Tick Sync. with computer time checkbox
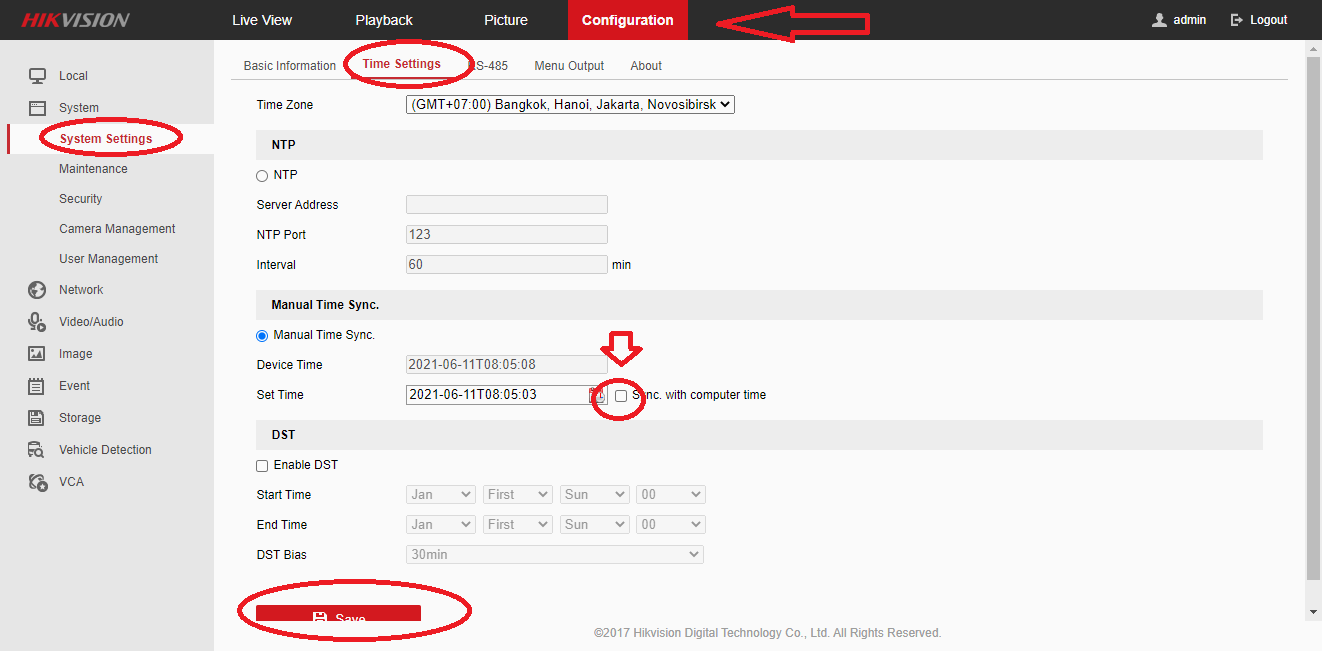The image size is (1322, 651). pos(621,396)
